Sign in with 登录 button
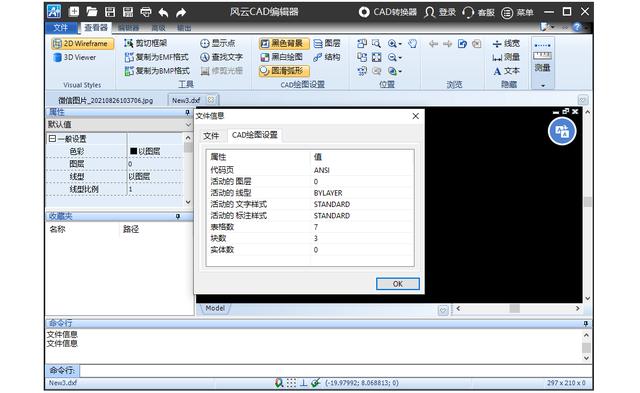 [x=440, y=12]
